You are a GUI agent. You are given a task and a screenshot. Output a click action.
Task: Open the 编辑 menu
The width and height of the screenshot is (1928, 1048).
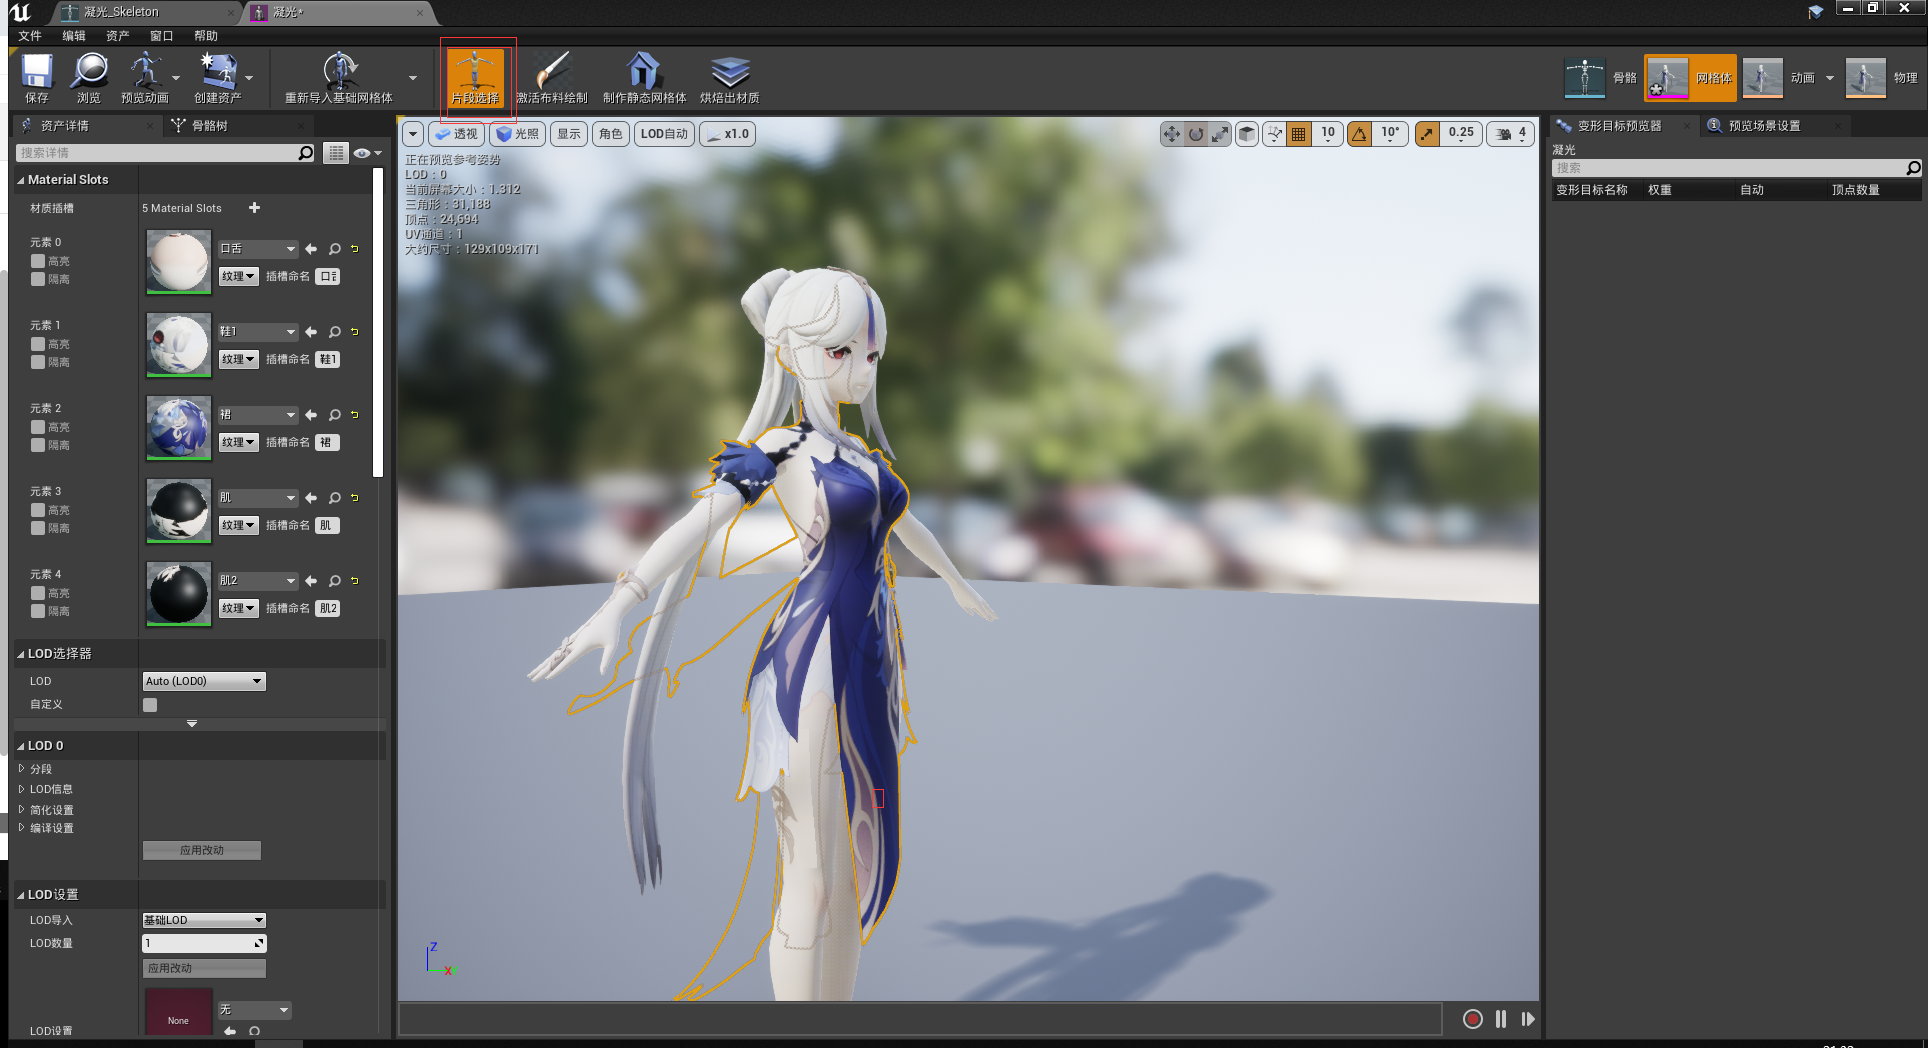[74, 36]
